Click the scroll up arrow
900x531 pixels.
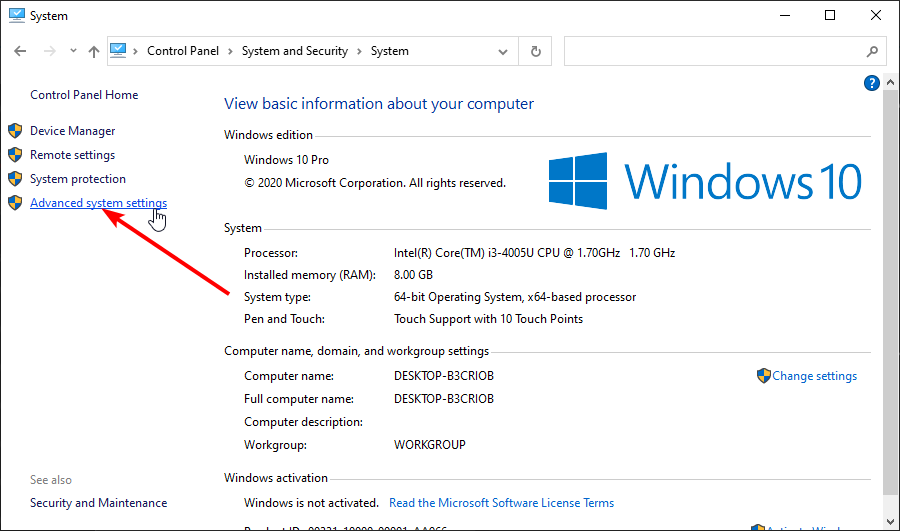(x=890, y=83)
